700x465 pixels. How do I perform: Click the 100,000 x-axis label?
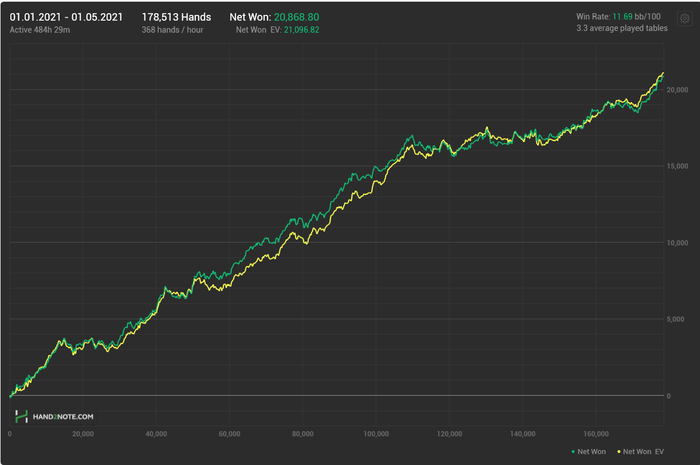click(376, 434)
